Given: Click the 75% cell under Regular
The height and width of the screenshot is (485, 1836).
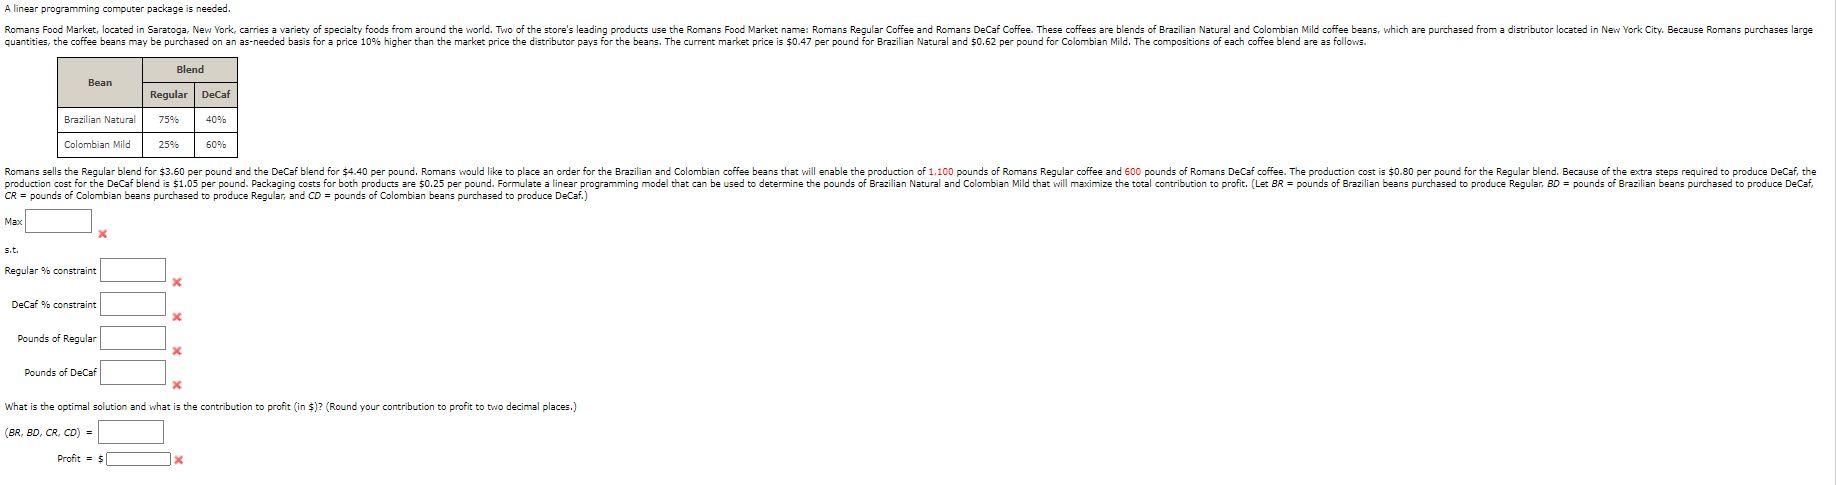Looking at the screenshot, I should click(169, 120).
